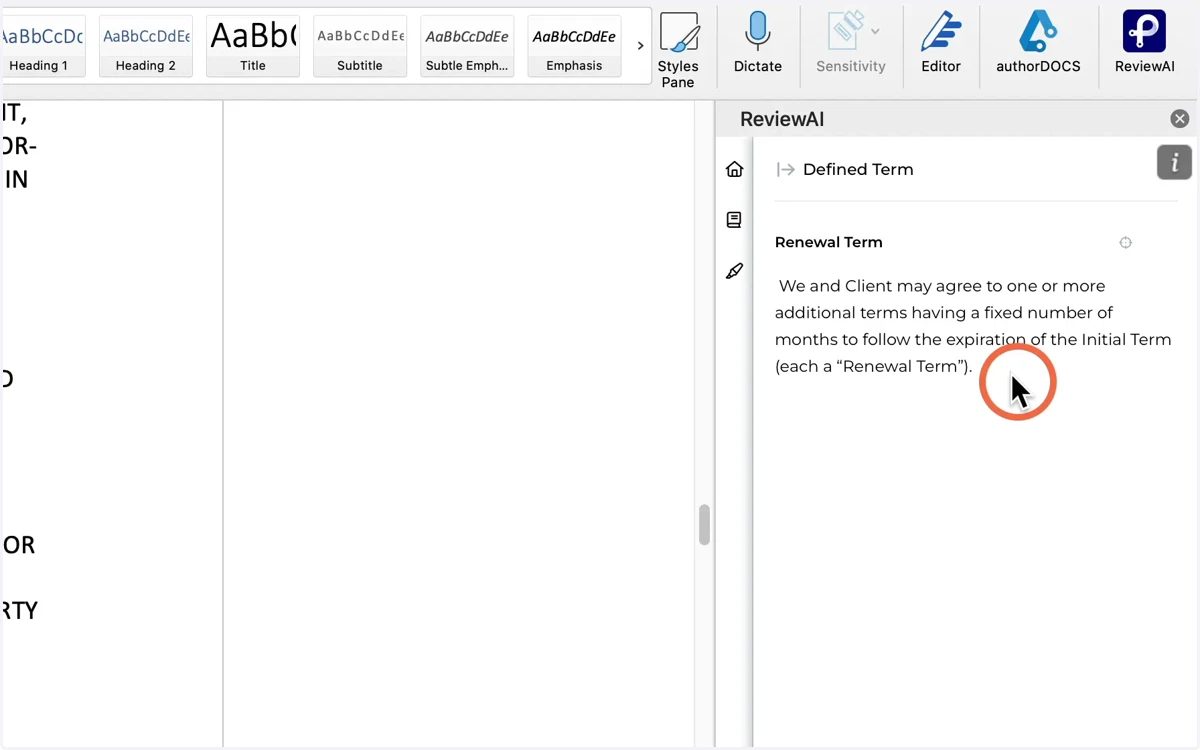This screenshot has width=1200, height=750.
Task: Select the pen icon in ReviewAI sidebar
Action: coord(735,271)
